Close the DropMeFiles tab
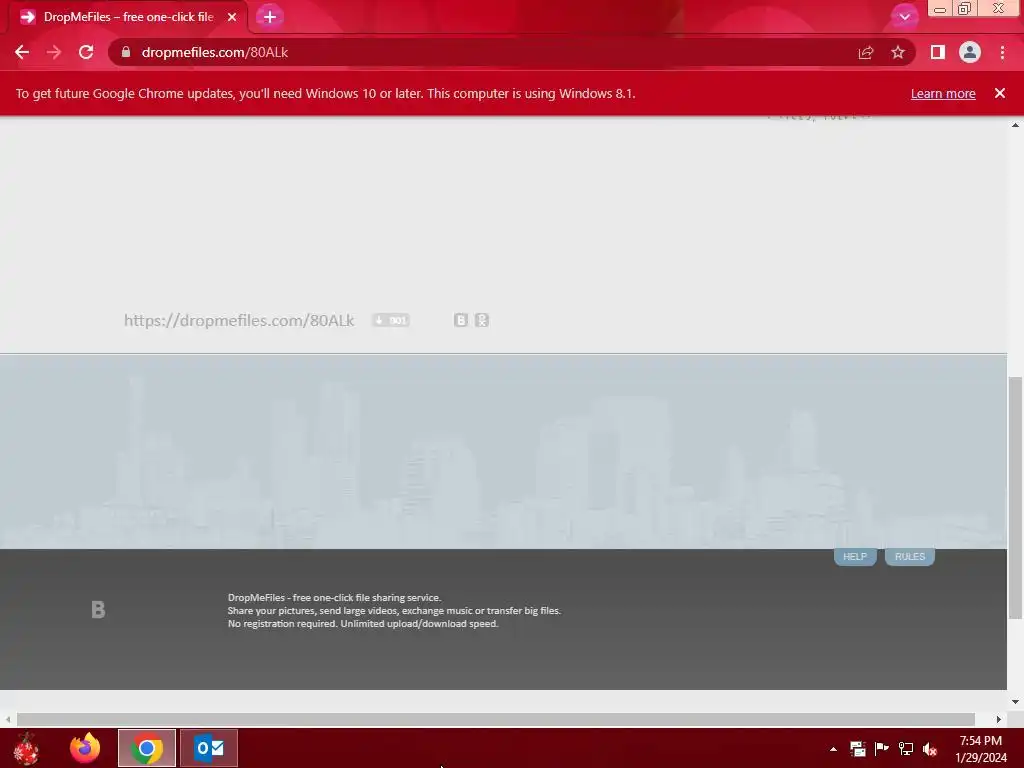 (232, 17)
